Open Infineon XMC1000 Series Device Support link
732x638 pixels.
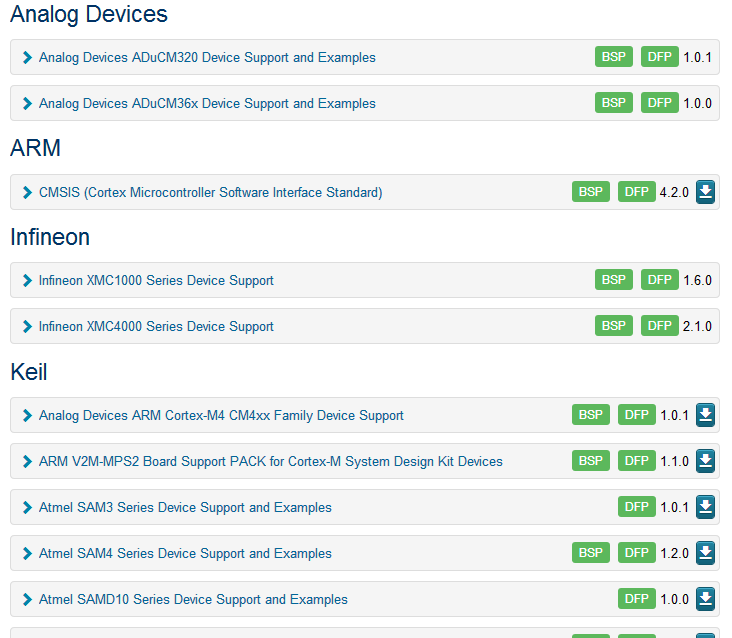coord(156,280)
